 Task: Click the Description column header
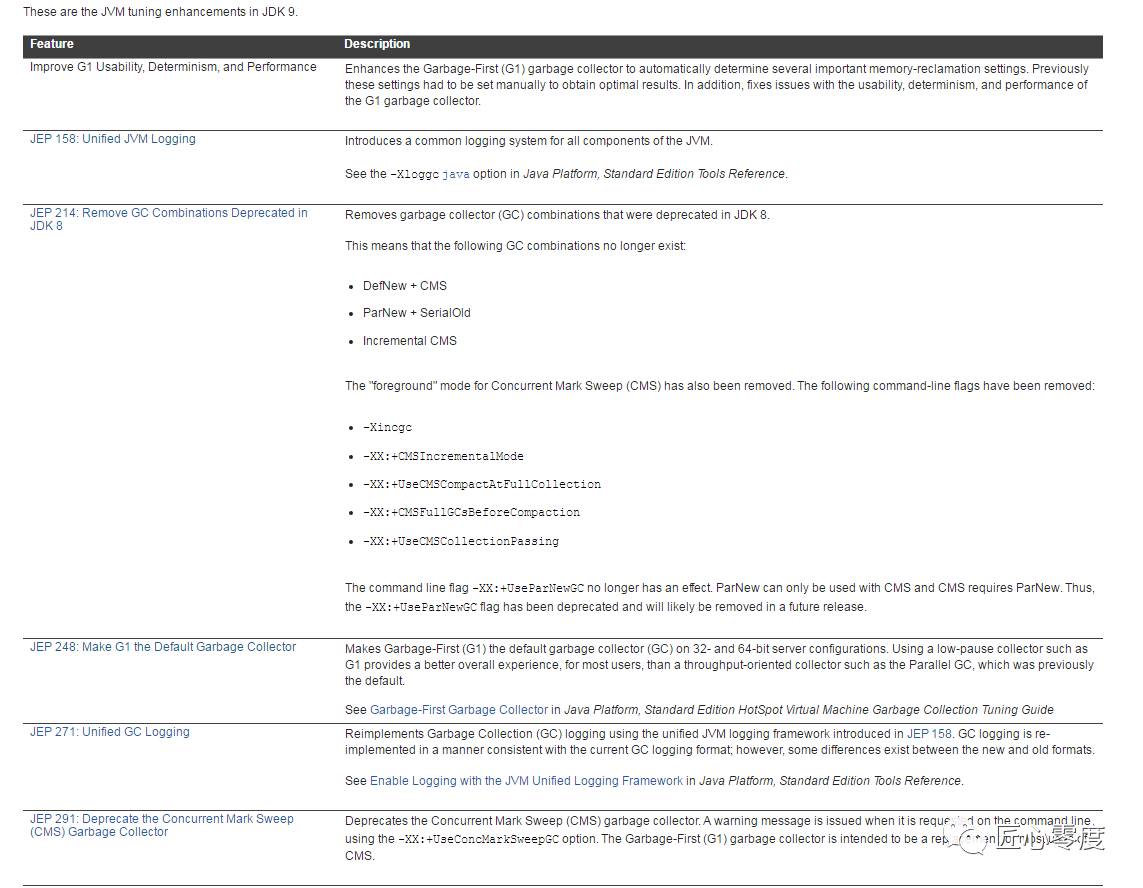pyautogui.click(x=377, y=44)
